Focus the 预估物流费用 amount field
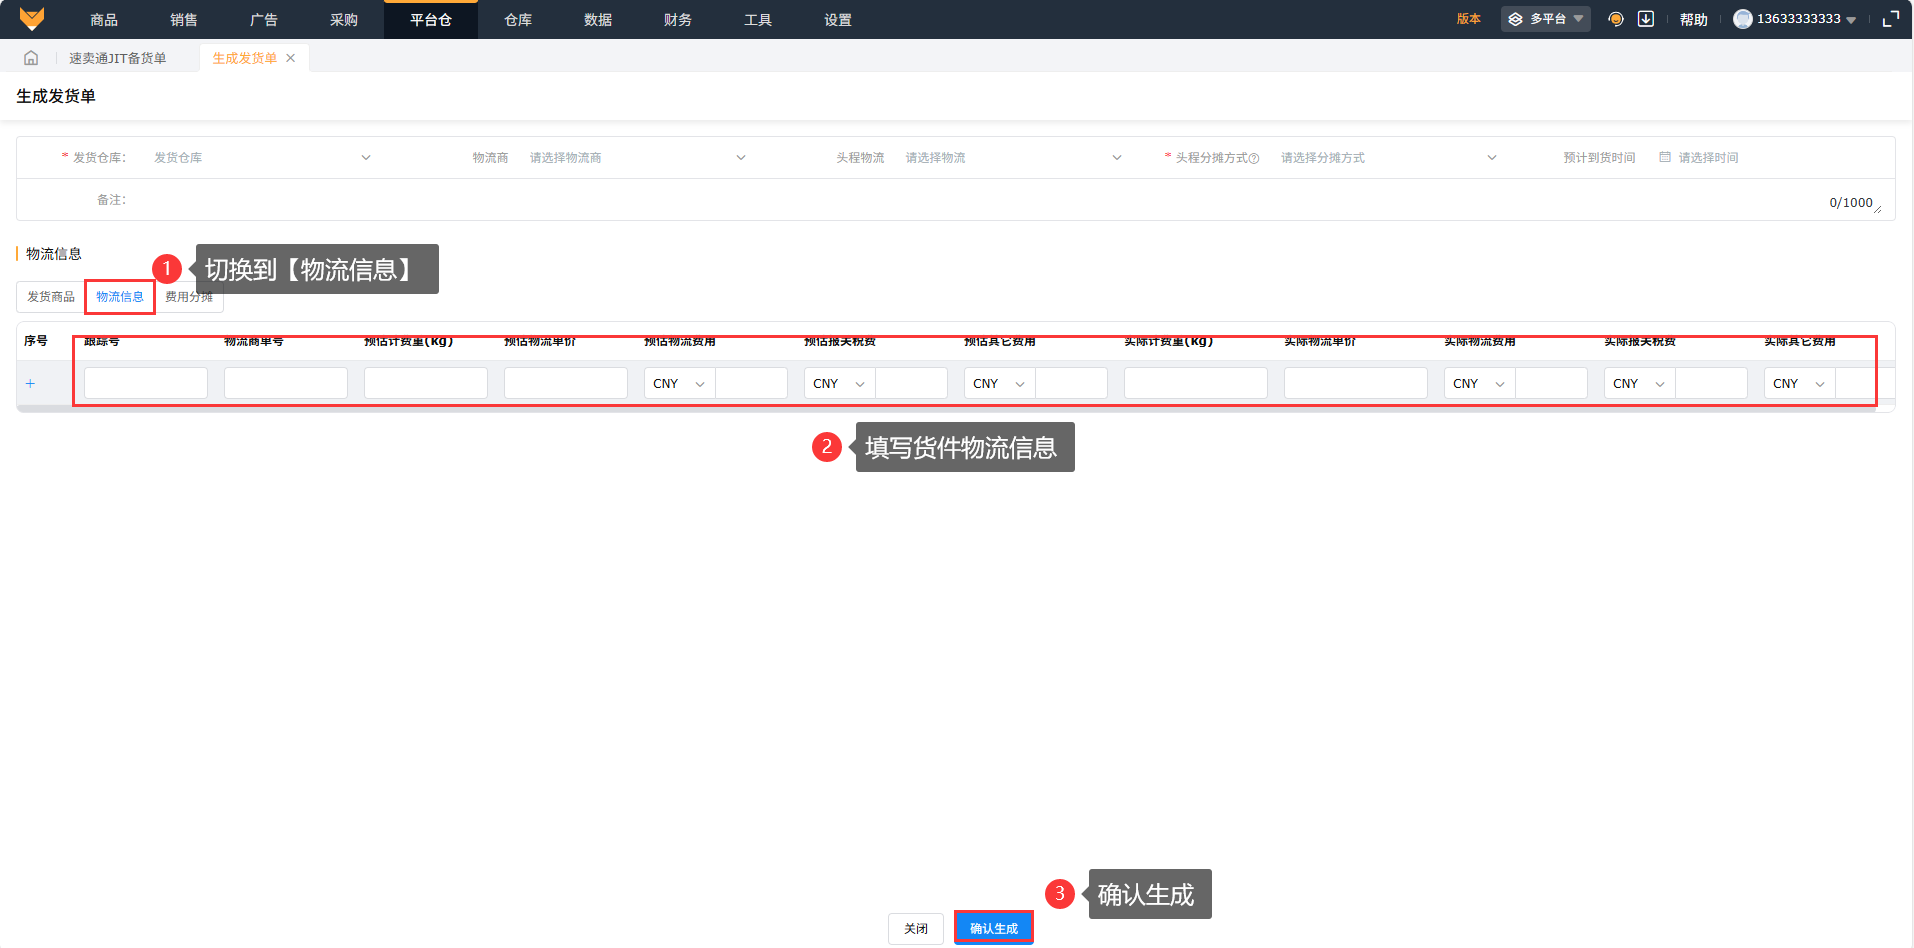 point(752,384)
